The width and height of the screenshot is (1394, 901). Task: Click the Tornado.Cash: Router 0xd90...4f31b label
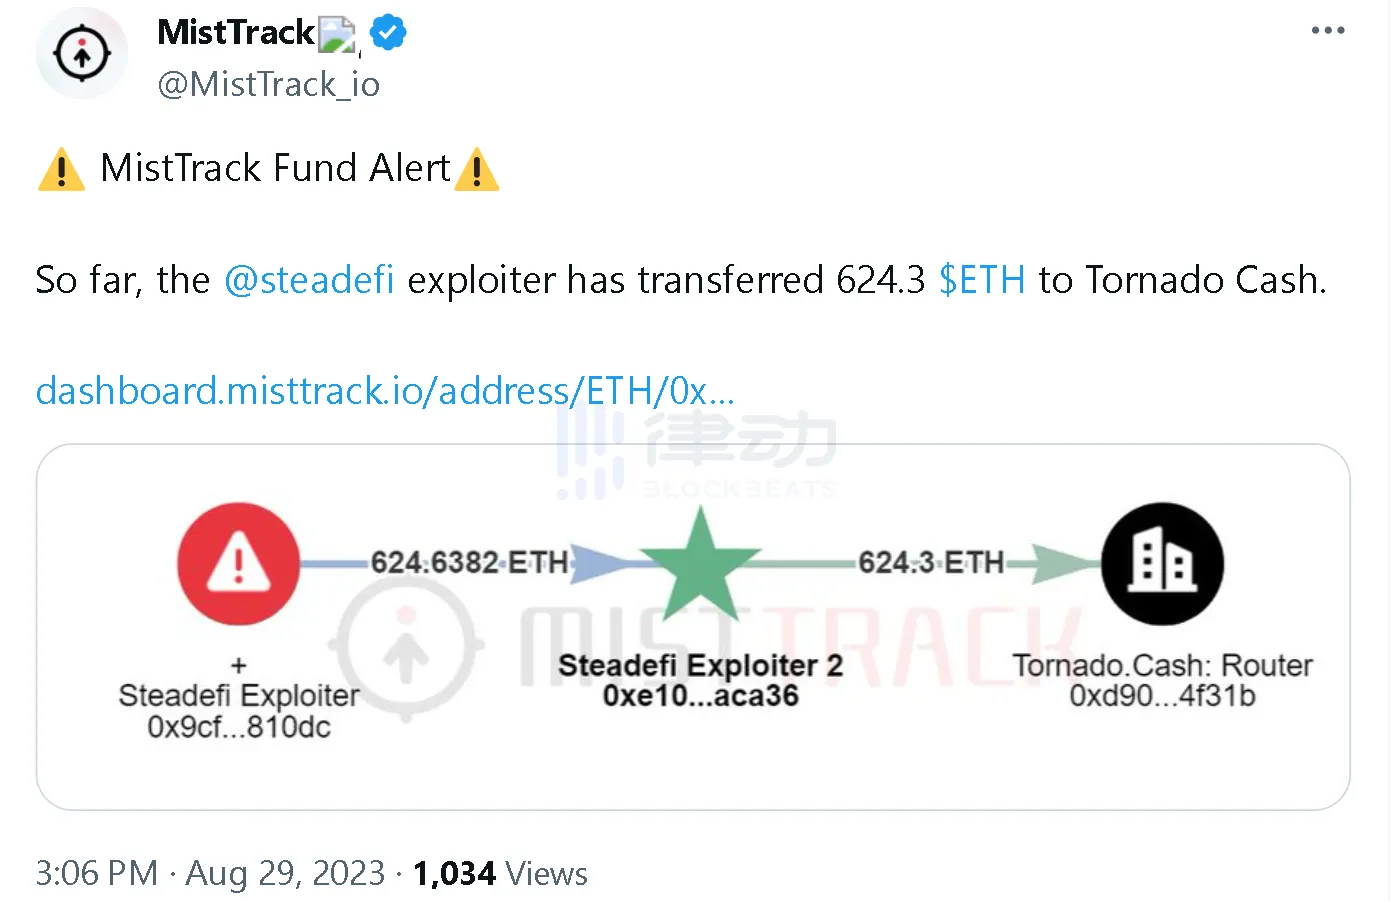pyautogui.click(x=1162, y=680)
